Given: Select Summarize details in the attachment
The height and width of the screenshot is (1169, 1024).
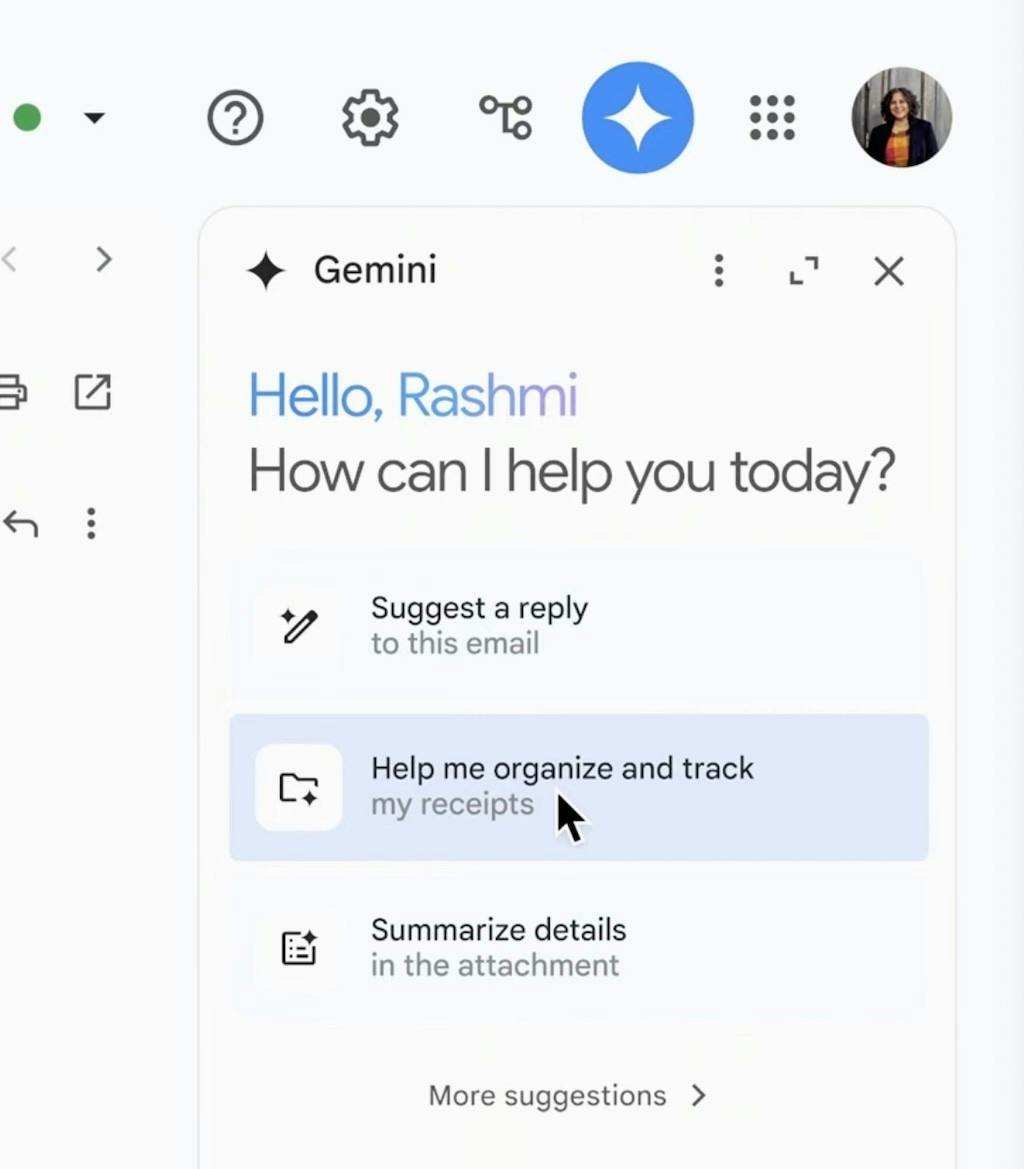Looking at the screenshot, I should (x=579, y=948).
